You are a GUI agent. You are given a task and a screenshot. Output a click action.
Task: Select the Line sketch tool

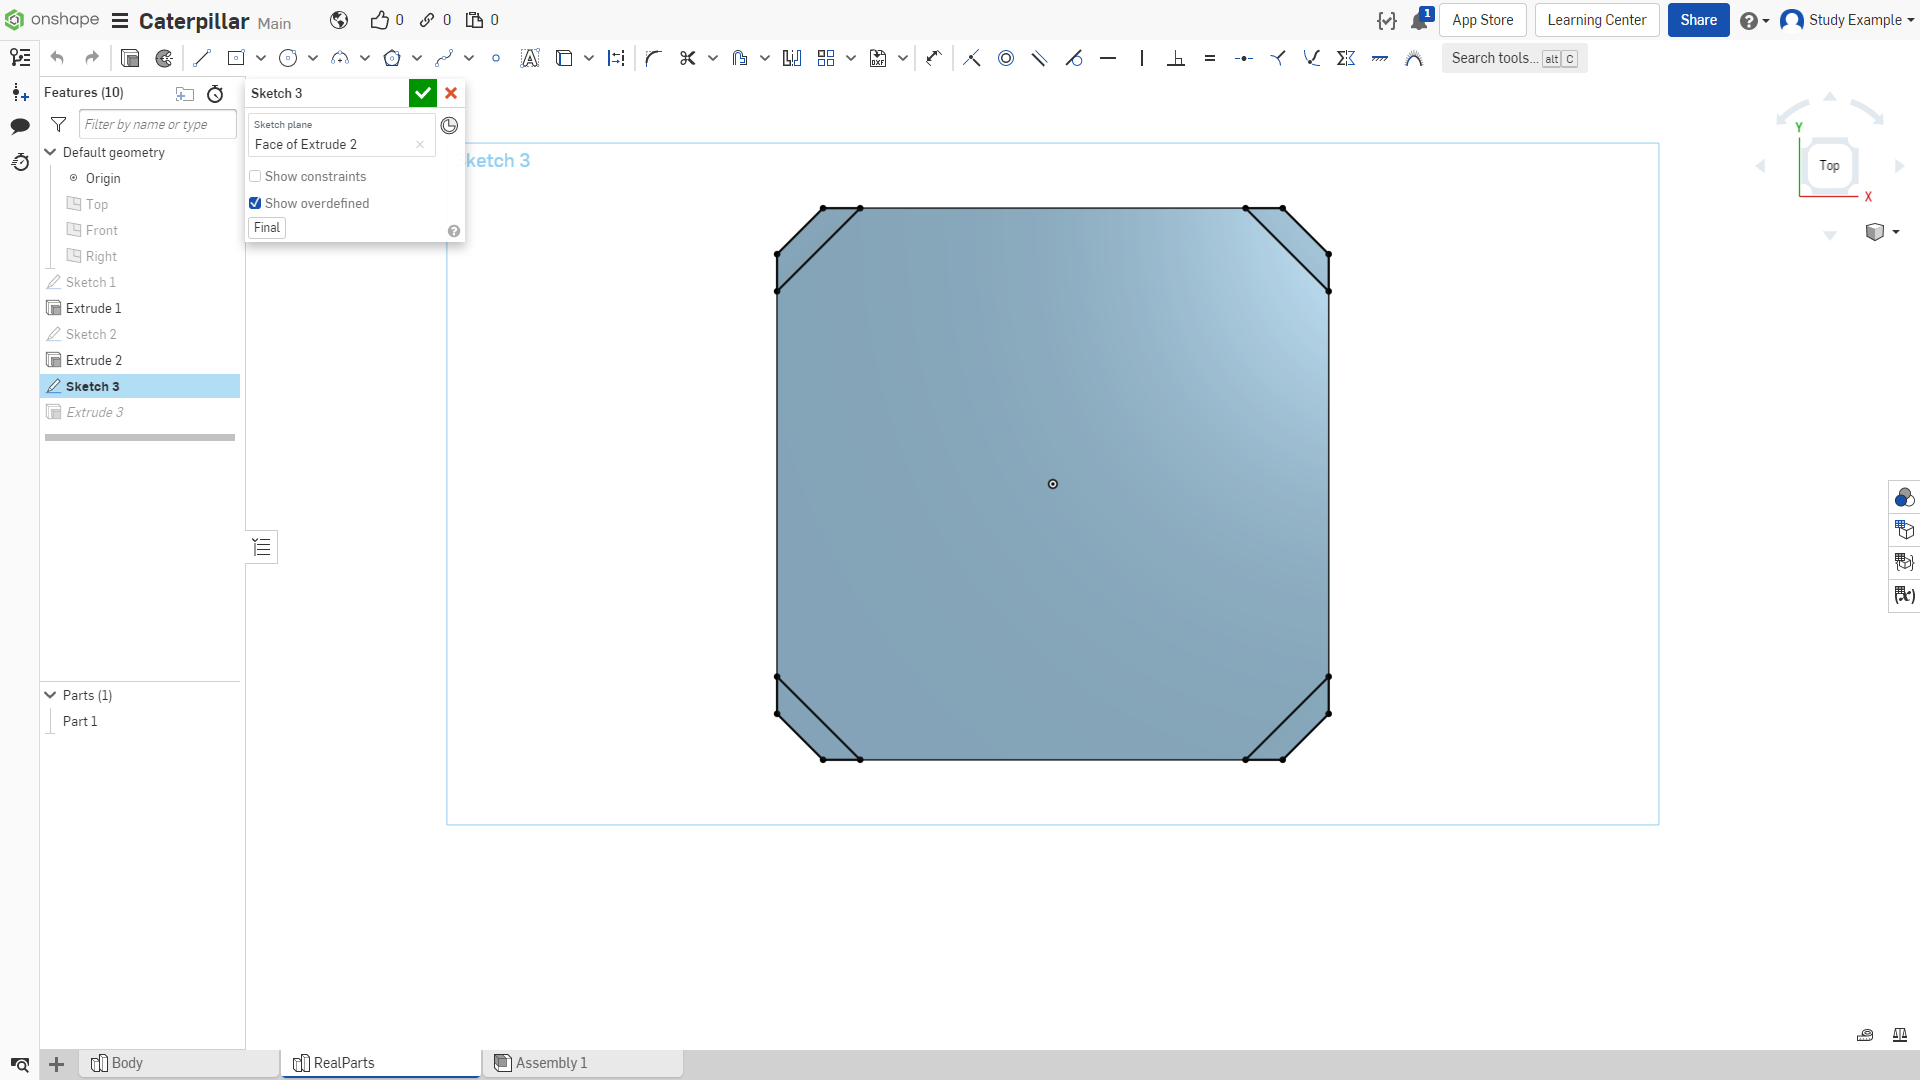point(202,58)
